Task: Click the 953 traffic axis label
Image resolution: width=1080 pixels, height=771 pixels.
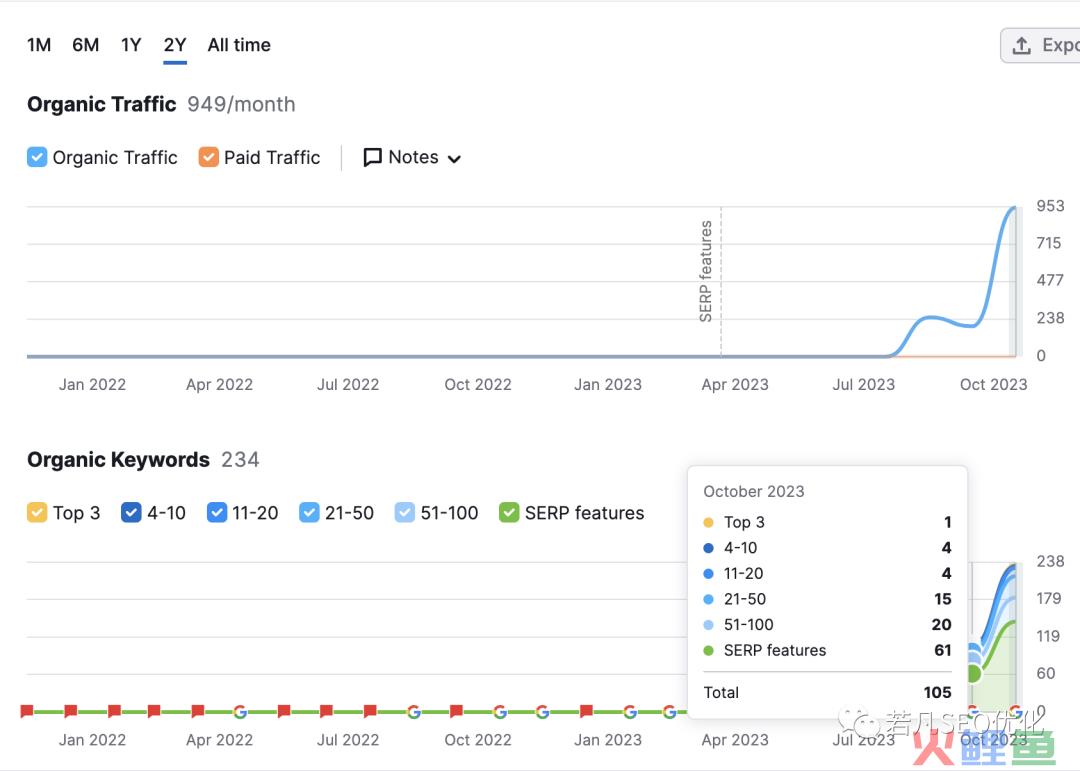Action: [1050, 206]
